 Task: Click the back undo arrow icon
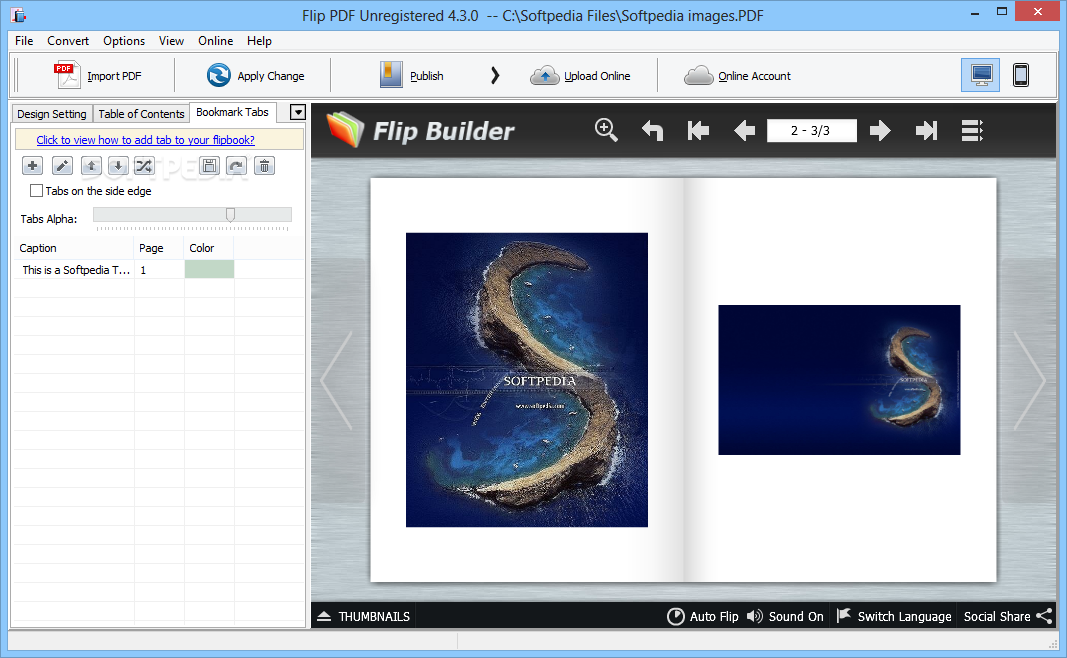pyautogui.click(x=653, y=130)
